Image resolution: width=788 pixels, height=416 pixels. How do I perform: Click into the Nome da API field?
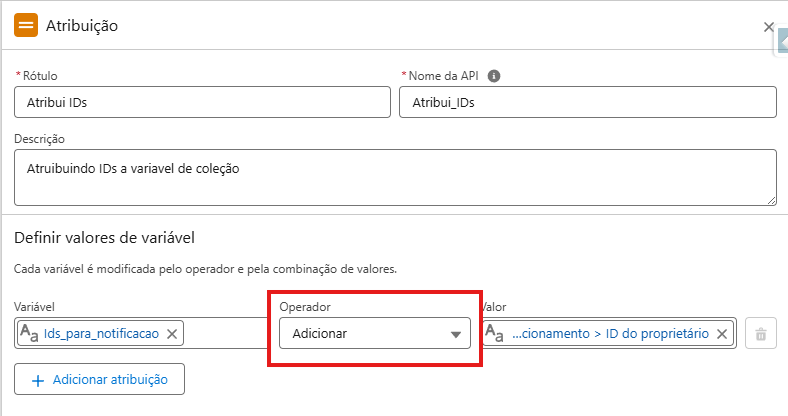pyautogui.click(x=587, y=102)
